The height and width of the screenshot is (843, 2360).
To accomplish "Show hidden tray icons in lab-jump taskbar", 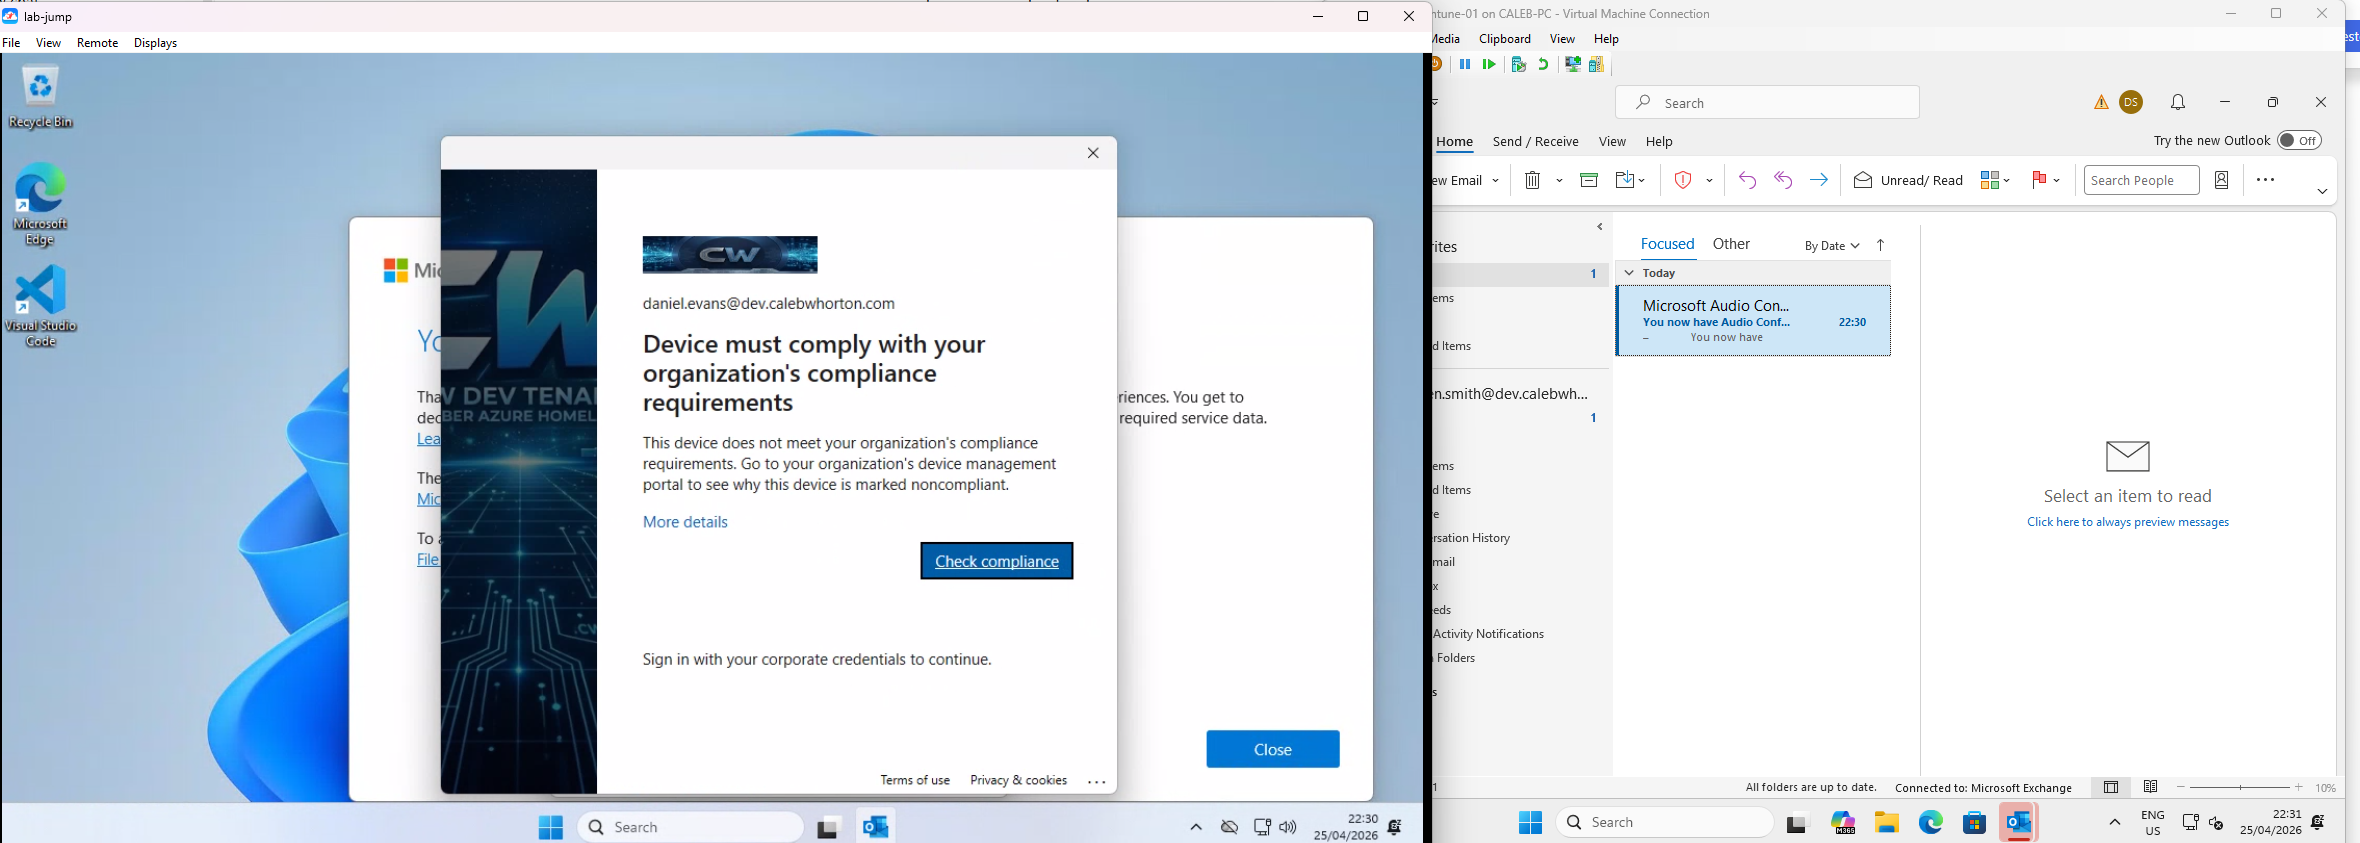I will click(x=1196, y=827).
